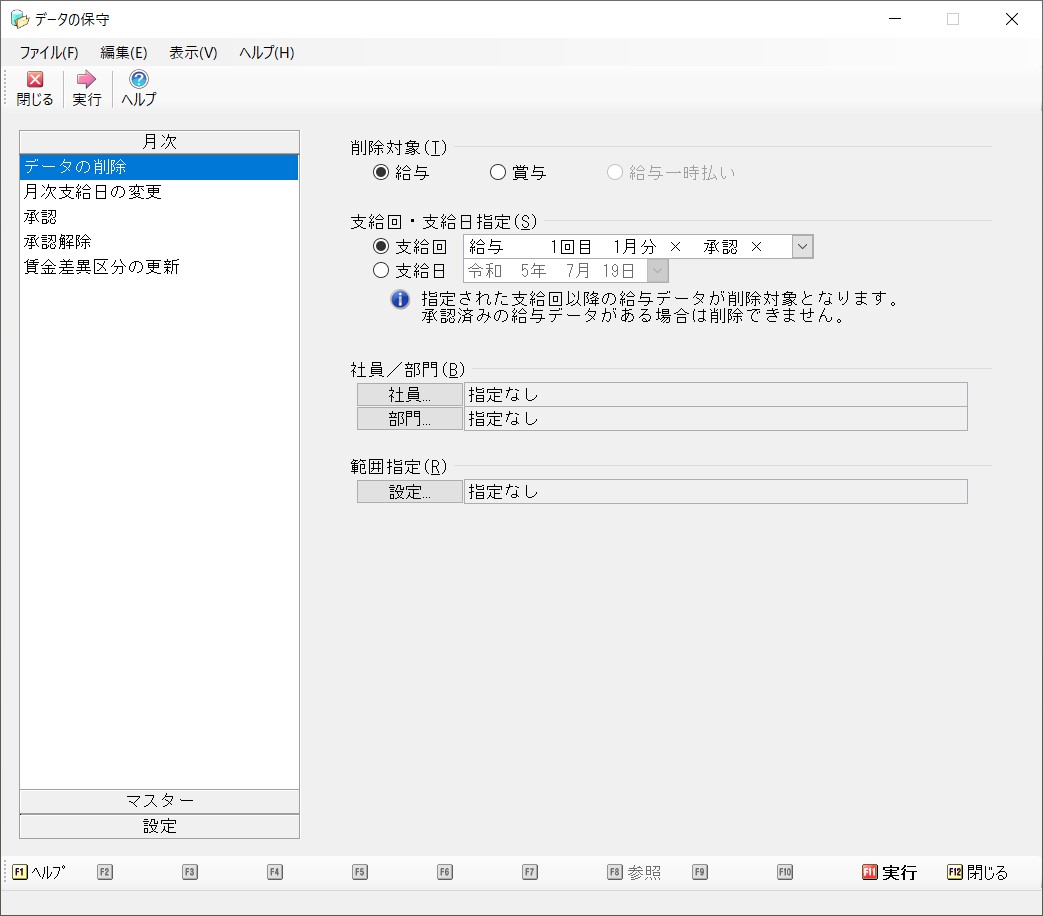
Task: Expand the マスター section in sidebar
Action: click(160, 801)
